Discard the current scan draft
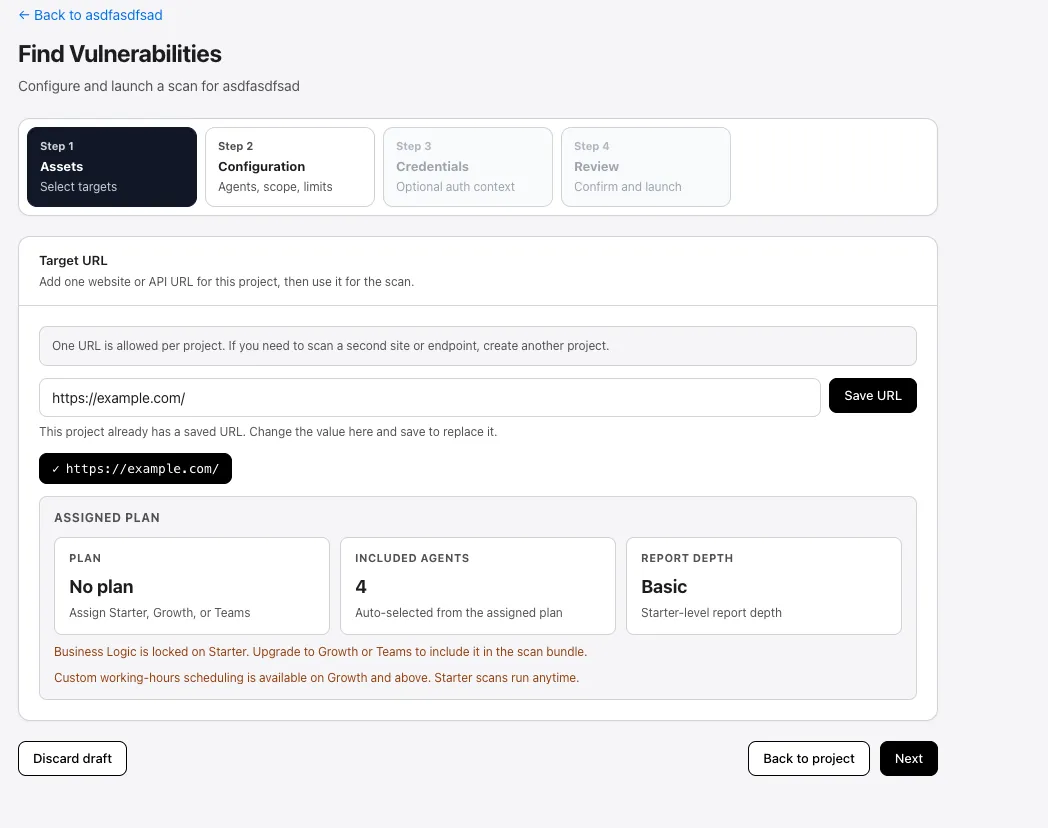The height and width of the screenshot is (828, 1048). tap(72, 758)
